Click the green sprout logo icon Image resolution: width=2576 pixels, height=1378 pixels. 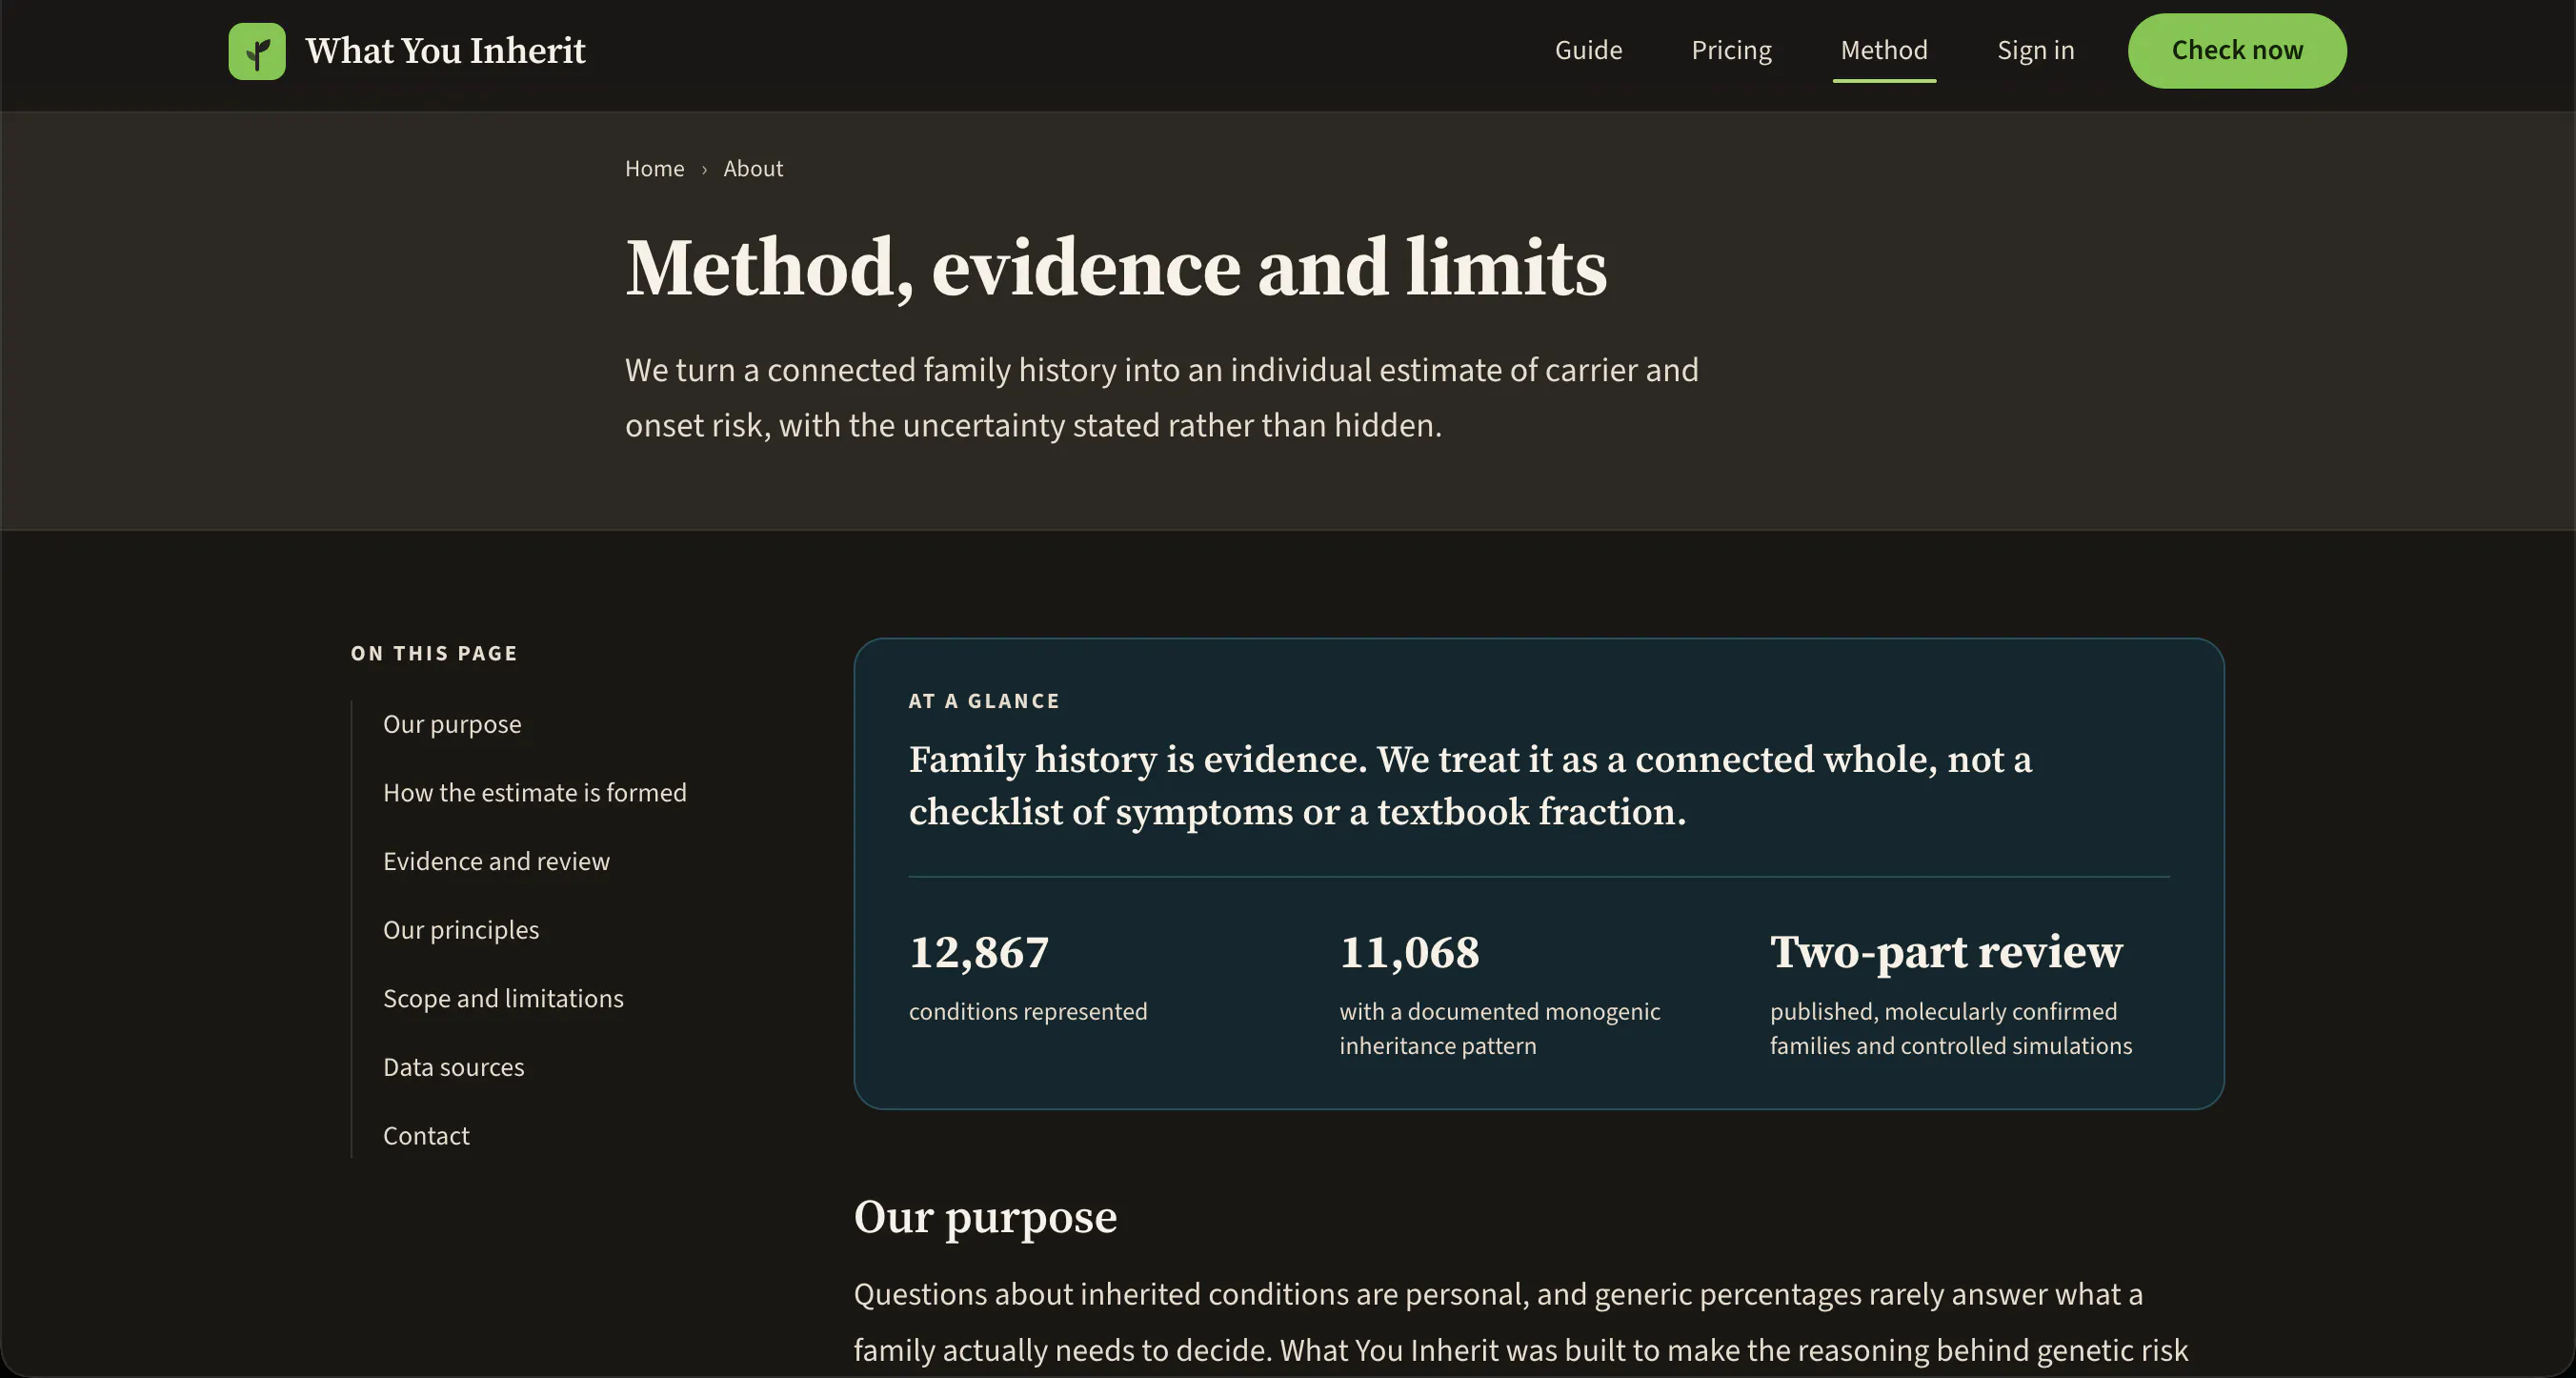tap(257, 51)
